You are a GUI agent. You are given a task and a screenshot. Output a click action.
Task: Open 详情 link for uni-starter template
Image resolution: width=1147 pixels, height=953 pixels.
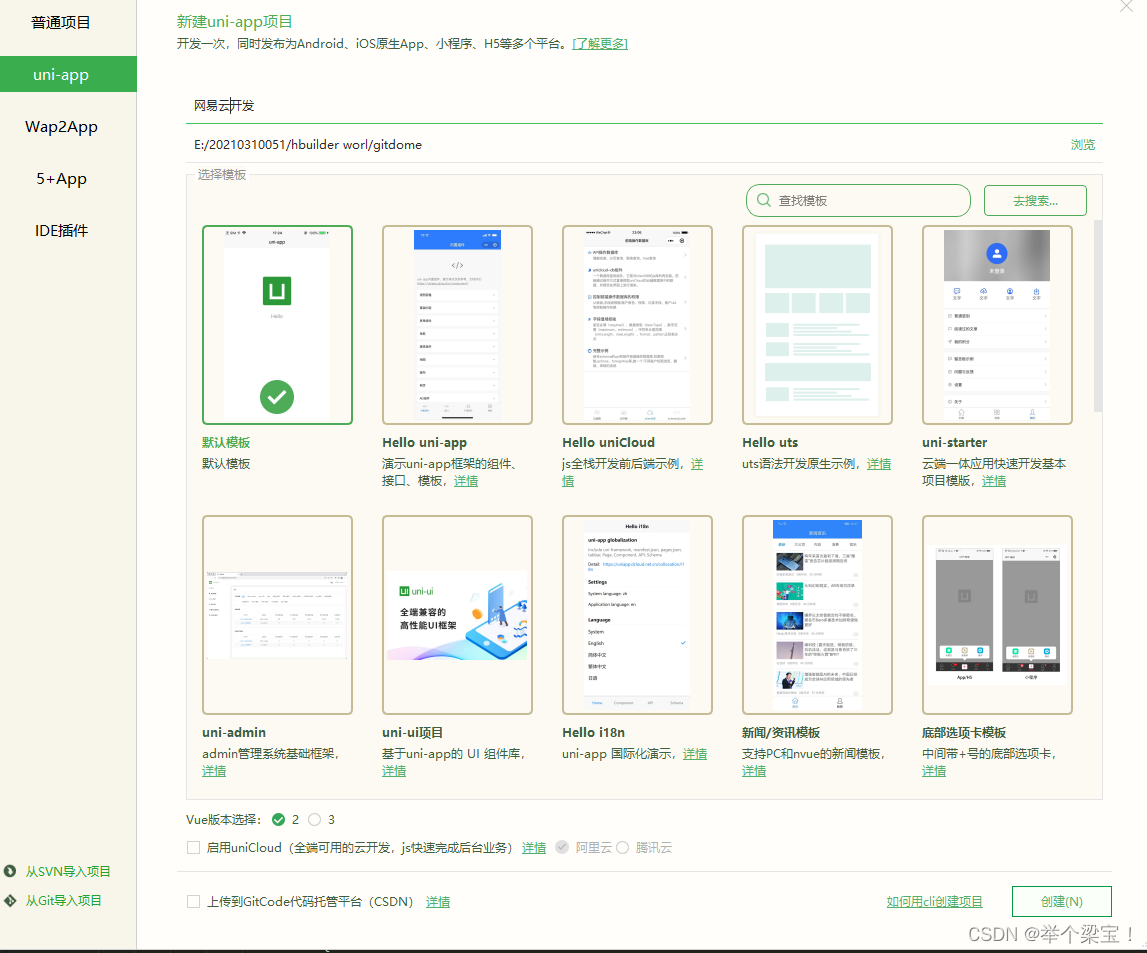993,481
